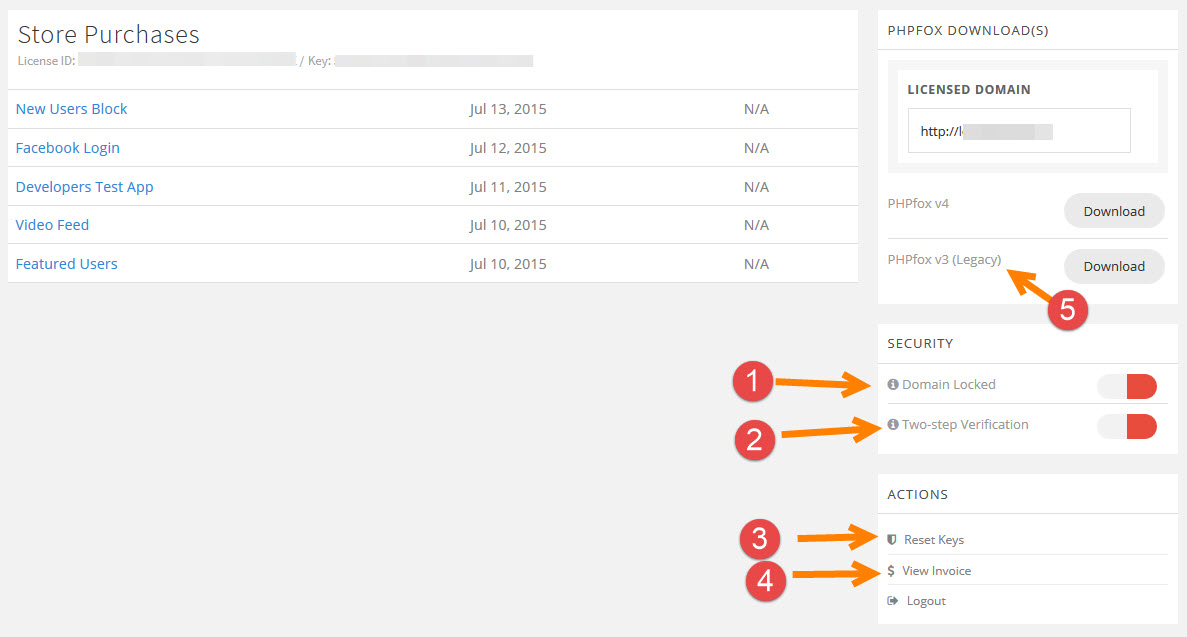
Task: Download PHPfox v4
Action: point(1114,211)
